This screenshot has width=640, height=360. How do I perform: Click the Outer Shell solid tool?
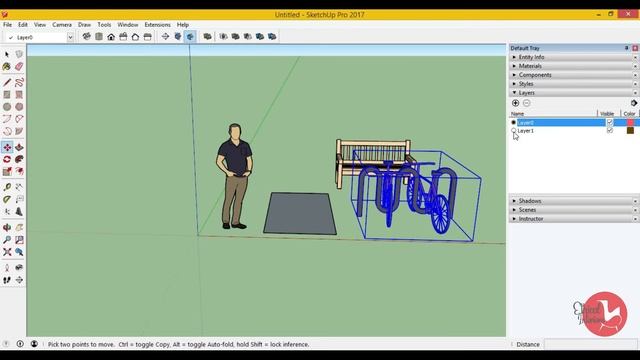207,37
